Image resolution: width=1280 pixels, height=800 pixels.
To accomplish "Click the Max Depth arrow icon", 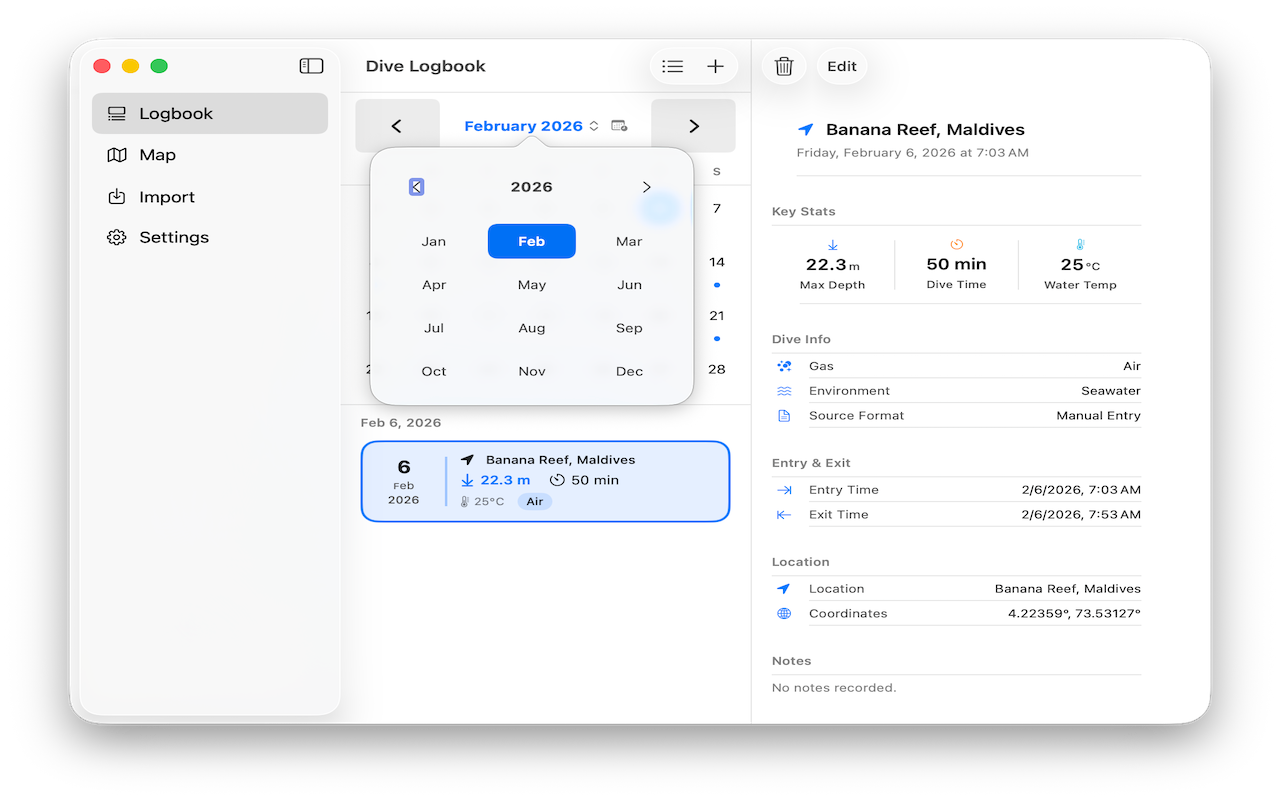I will pyautogui.click(x=832, y=245).
